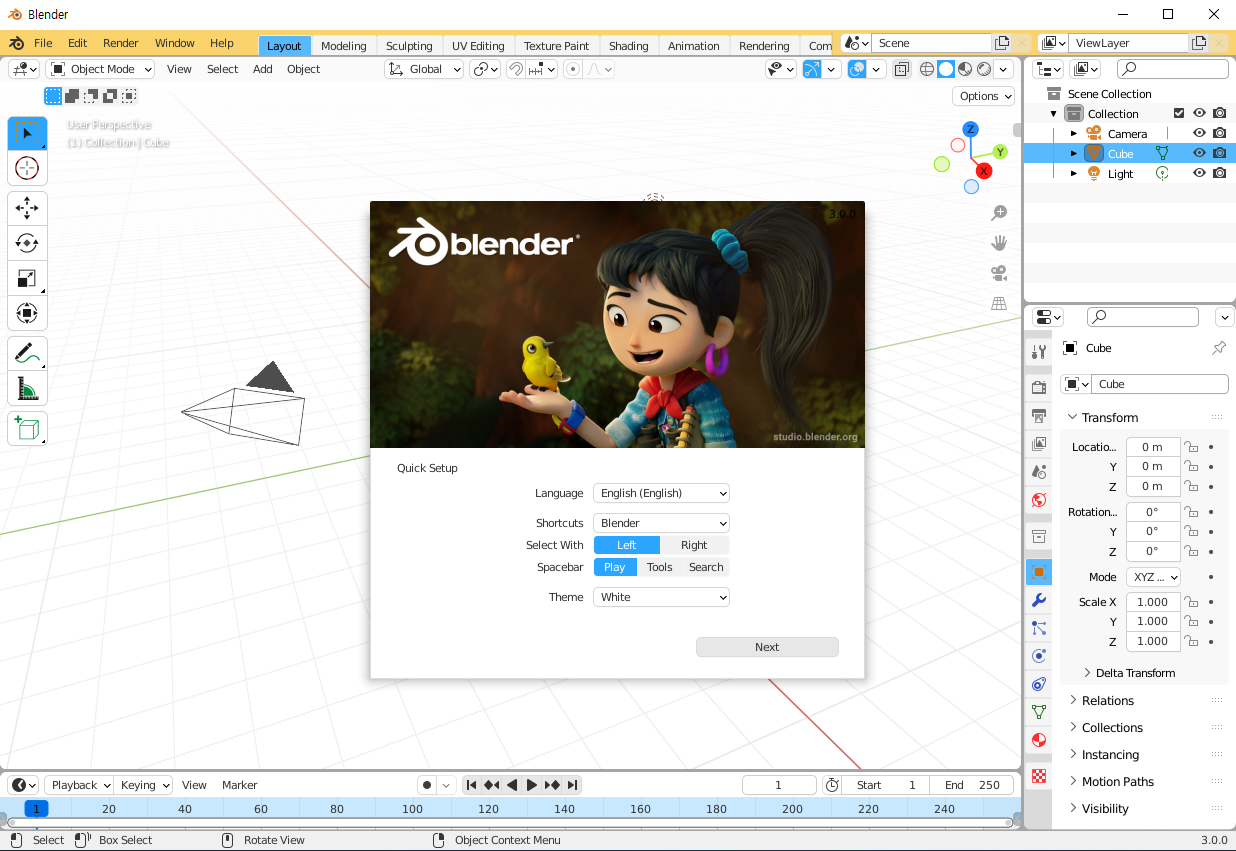Open the Output properties tab
Screen dimensions: 1236x851
1039,415
